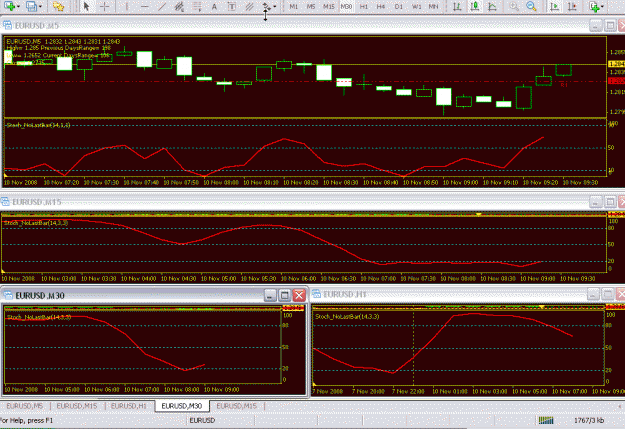The image size is (625, 429).
Task: Expand the Indicators list dropdown arrow
Action: [x=602, y=6]
